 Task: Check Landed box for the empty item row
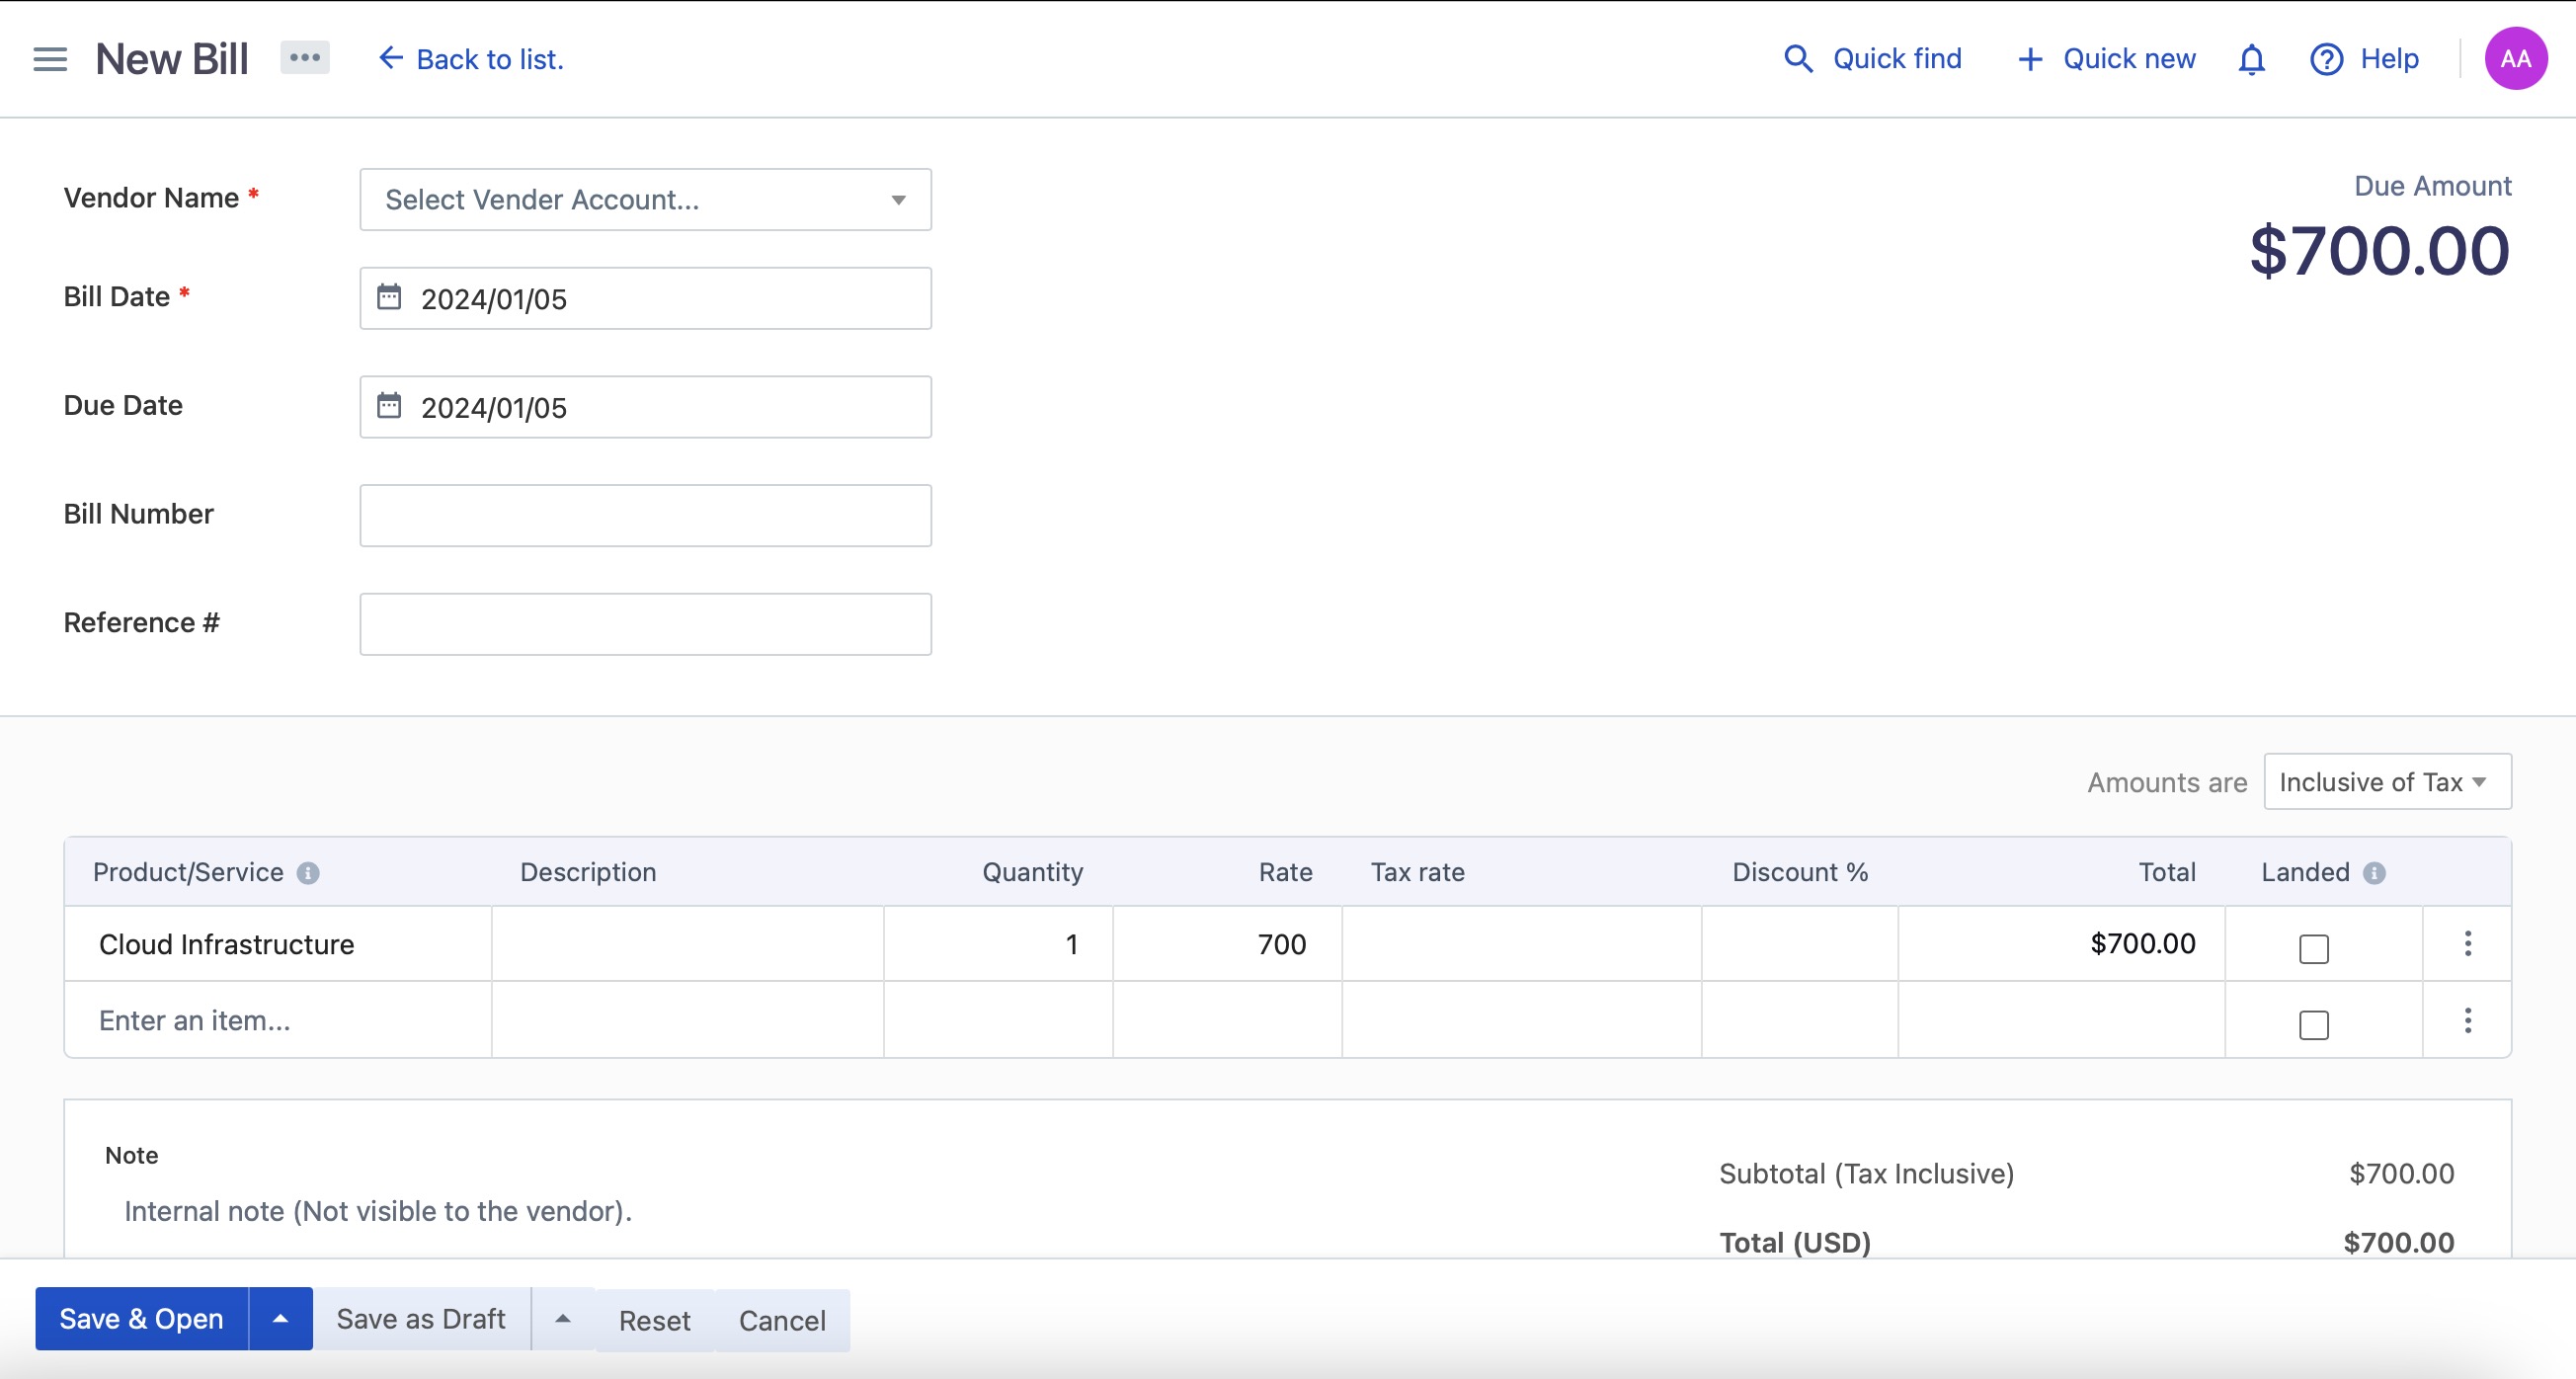click(2314, 1025)
